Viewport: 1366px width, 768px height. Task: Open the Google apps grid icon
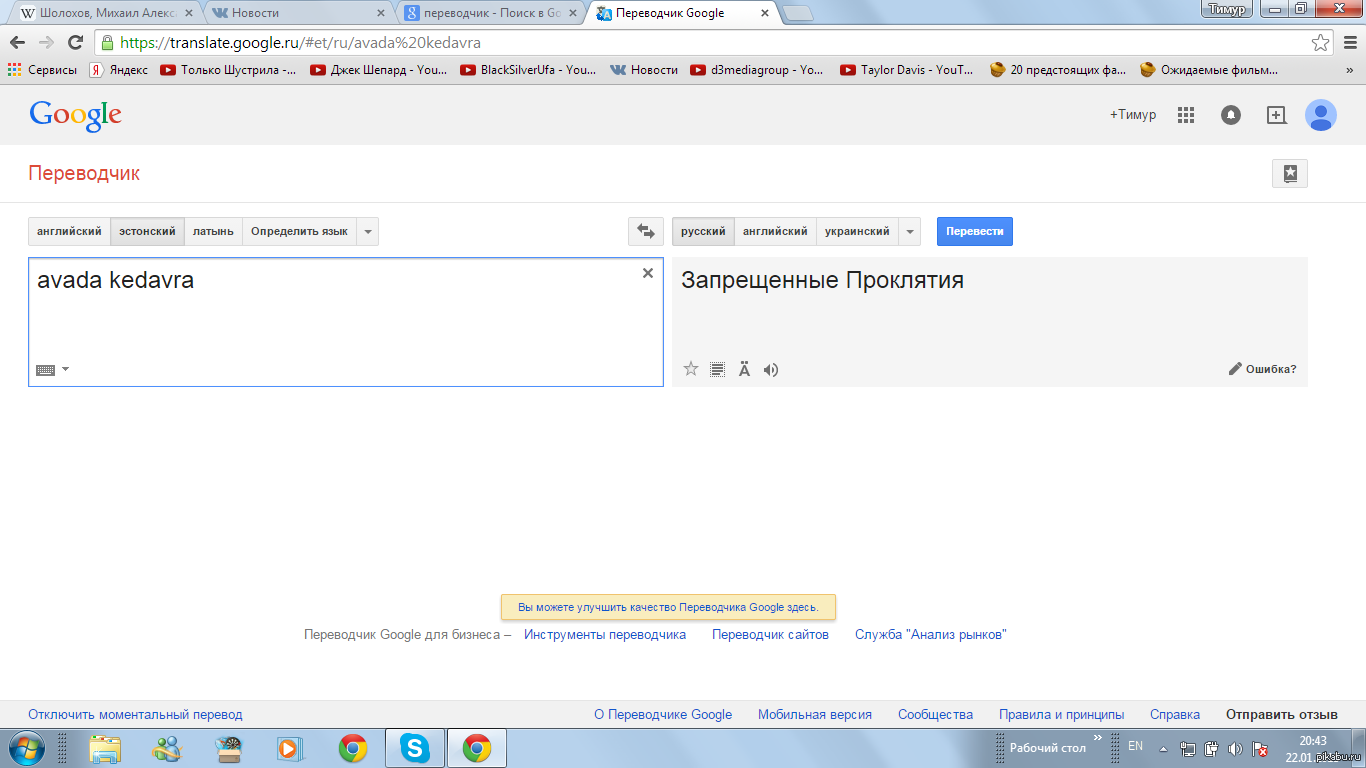point(1186,115)
